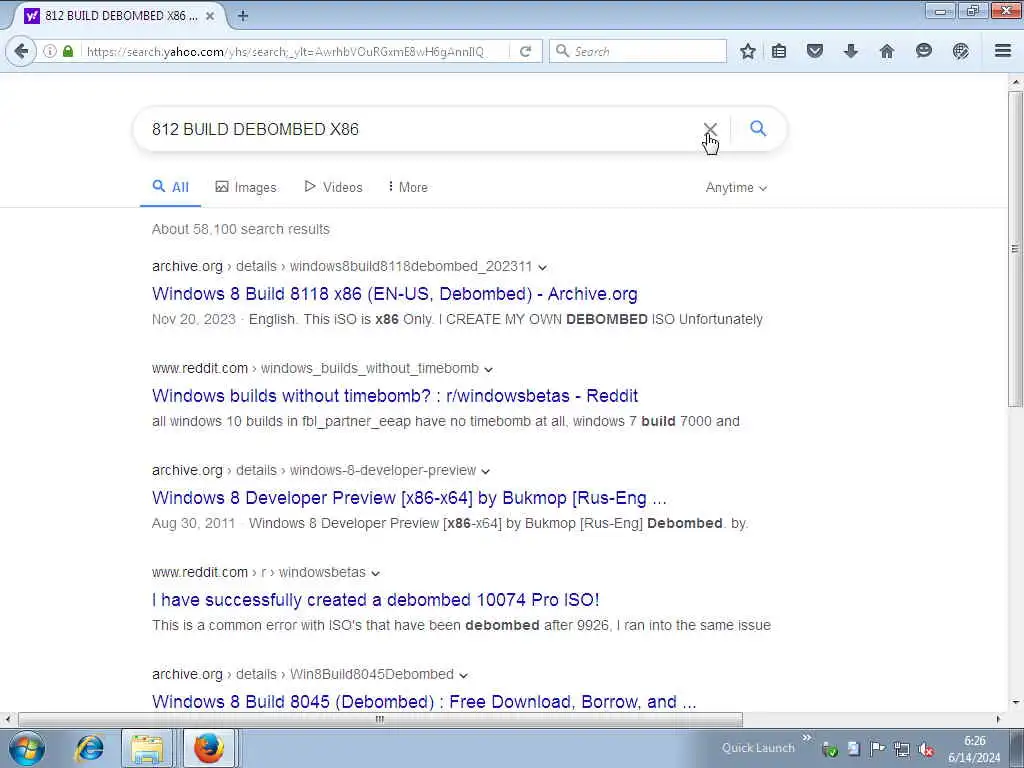1024x768 pixels.
Task: Open the Anytime time filter dropdown
Action: 736,187
